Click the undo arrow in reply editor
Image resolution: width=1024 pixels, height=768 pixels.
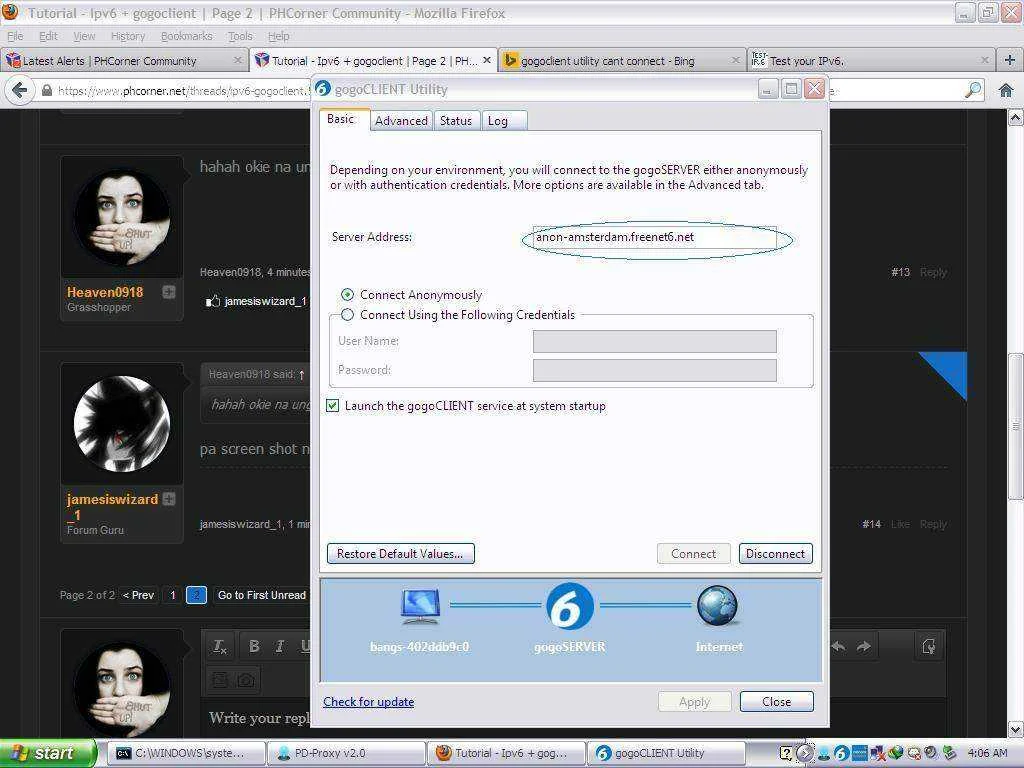(839, 646)
